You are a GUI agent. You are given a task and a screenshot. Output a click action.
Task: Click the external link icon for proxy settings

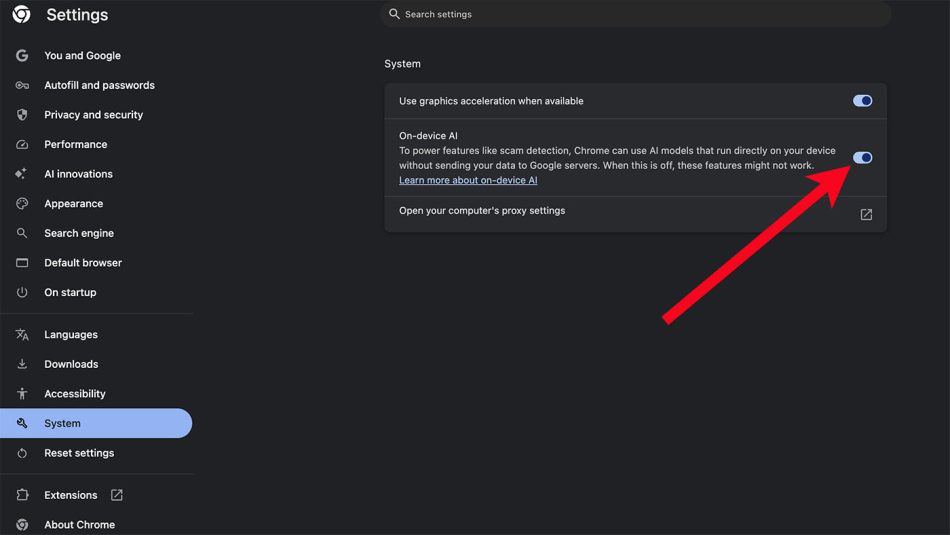pos(866,214)
